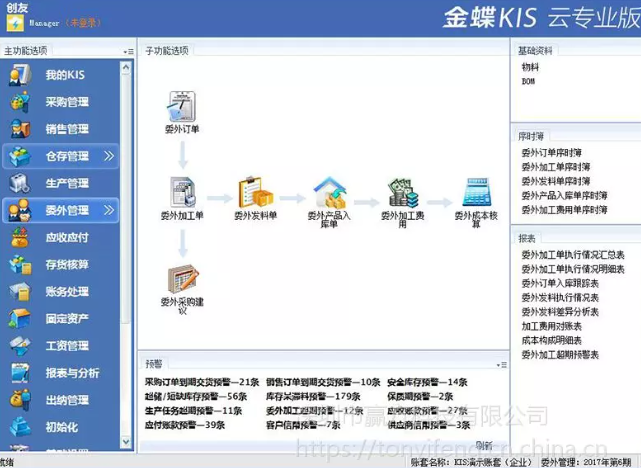641x468 pixels.
Task: Select the 委外管理 people icon
Action: coord(20,210)
